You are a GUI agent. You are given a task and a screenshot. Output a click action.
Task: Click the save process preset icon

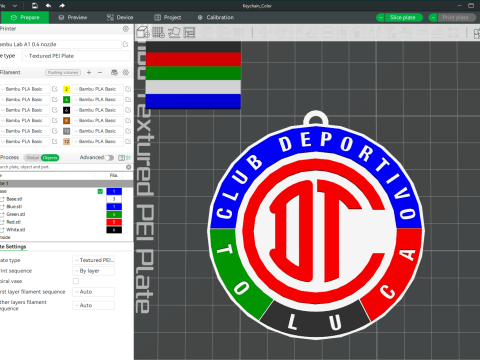coord(121,158)
